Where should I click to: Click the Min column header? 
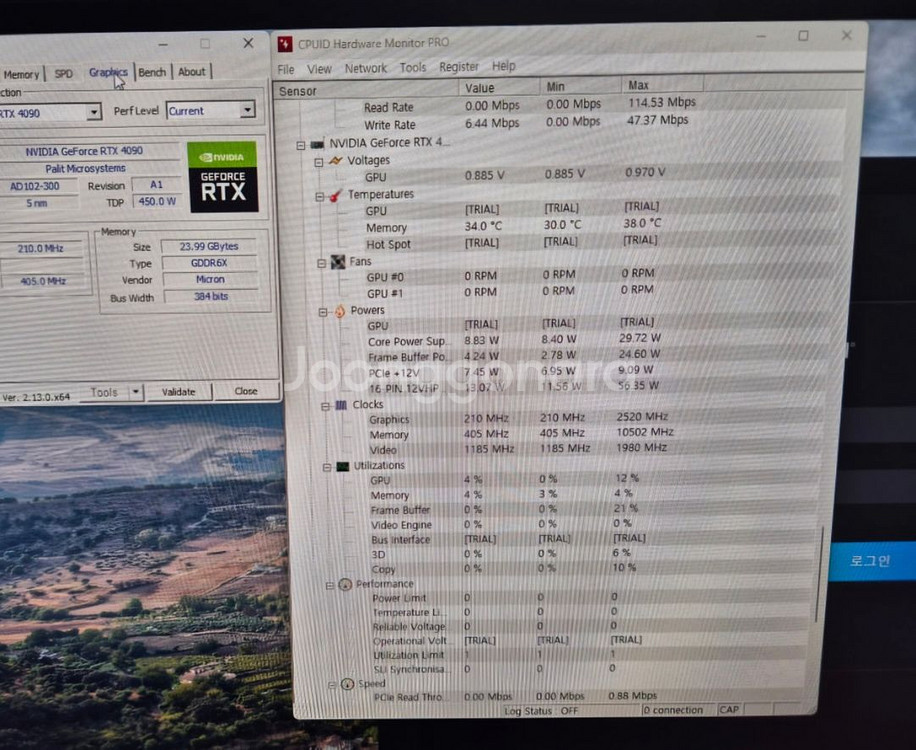[x=581, y=86]
